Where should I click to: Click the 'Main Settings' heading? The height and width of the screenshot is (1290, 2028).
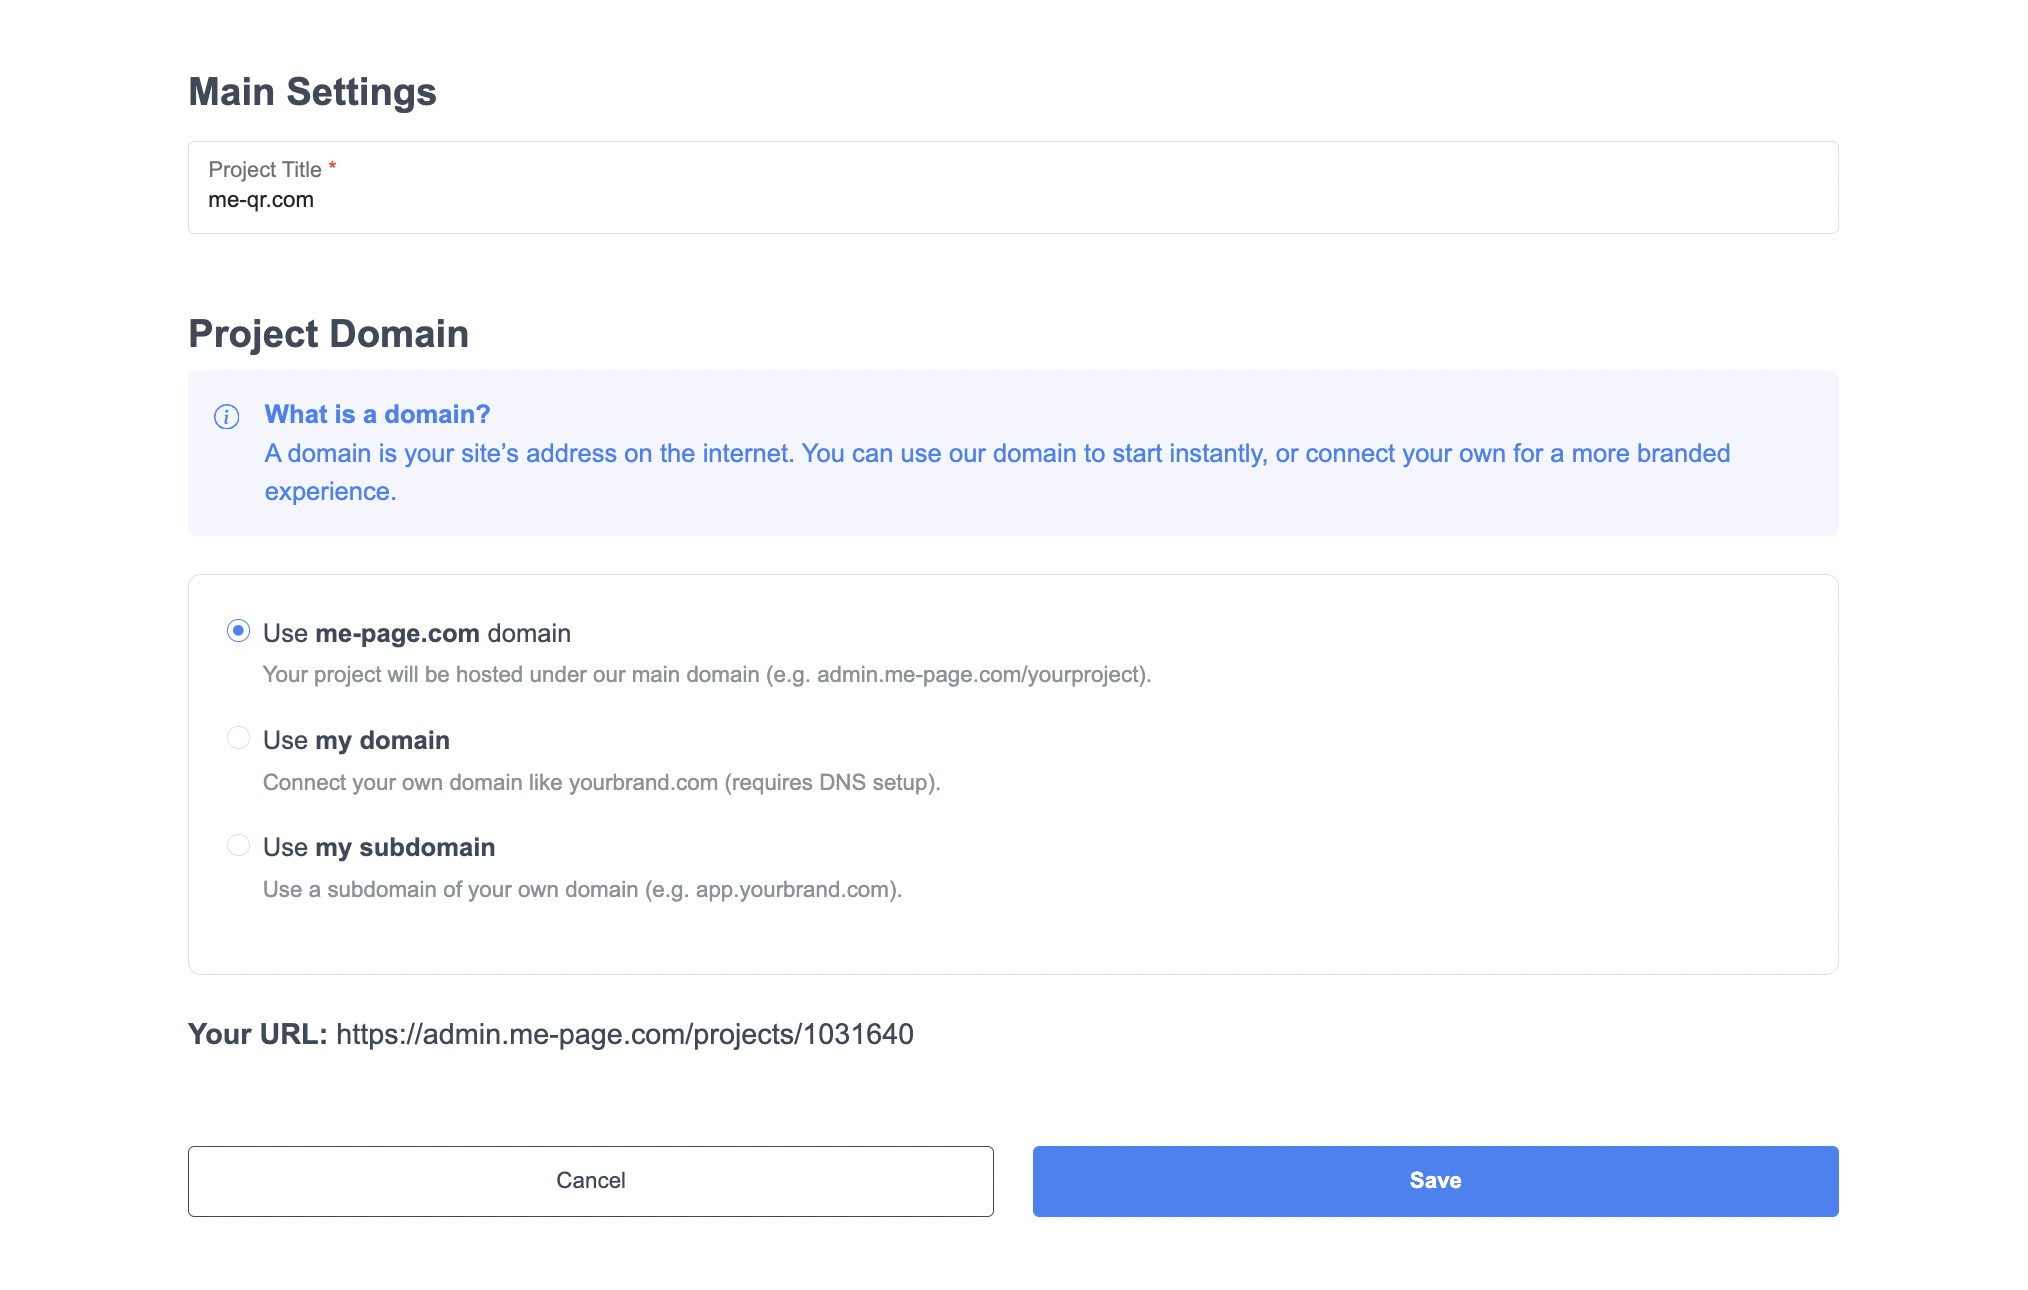[x=312, y=91]
